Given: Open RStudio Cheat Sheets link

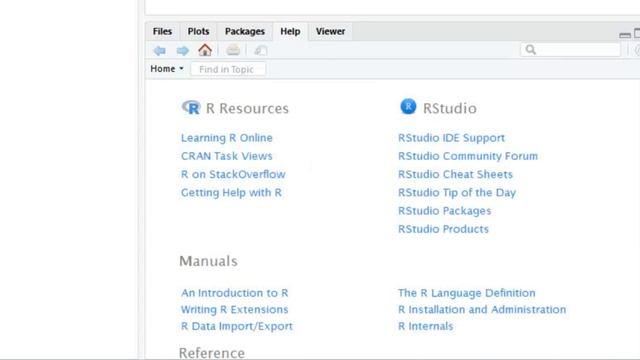Looking at the screenshot, I should coord(455,174).
